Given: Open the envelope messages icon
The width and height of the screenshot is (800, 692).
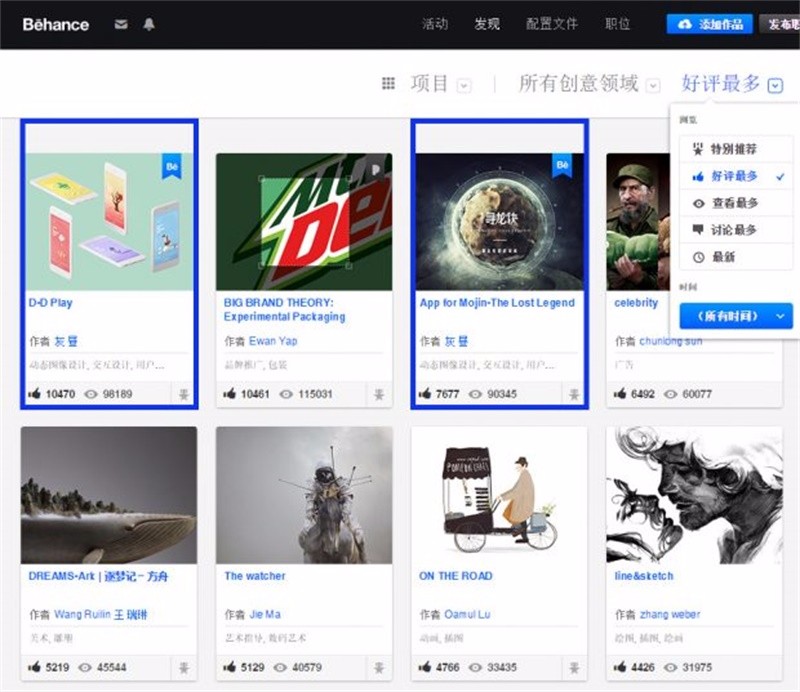Looking at the screenshot, I should [x=121, y=24].
